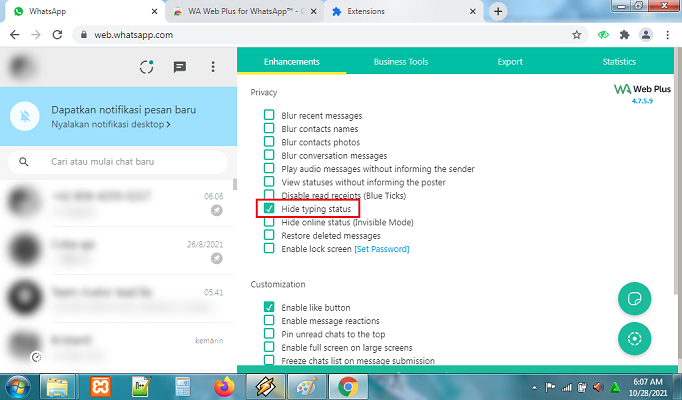This screenshot has width=682, height=400.
Task: Launch XAMPP from taskbar
Action: click(x=100, y=387)
